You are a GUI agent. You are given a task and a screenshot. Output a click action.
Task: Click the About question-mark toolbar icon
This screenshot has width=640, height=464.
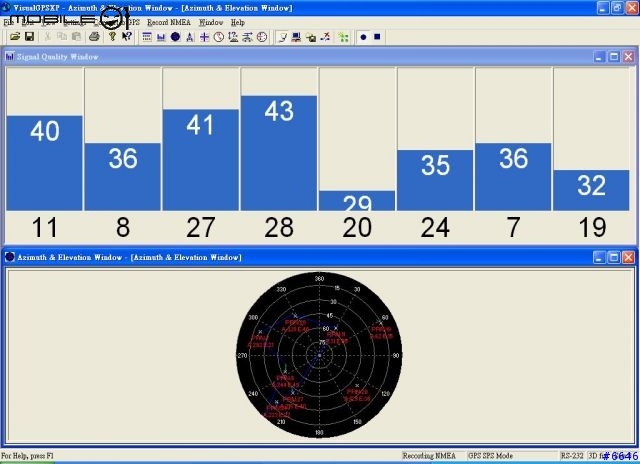pos(112,37)
